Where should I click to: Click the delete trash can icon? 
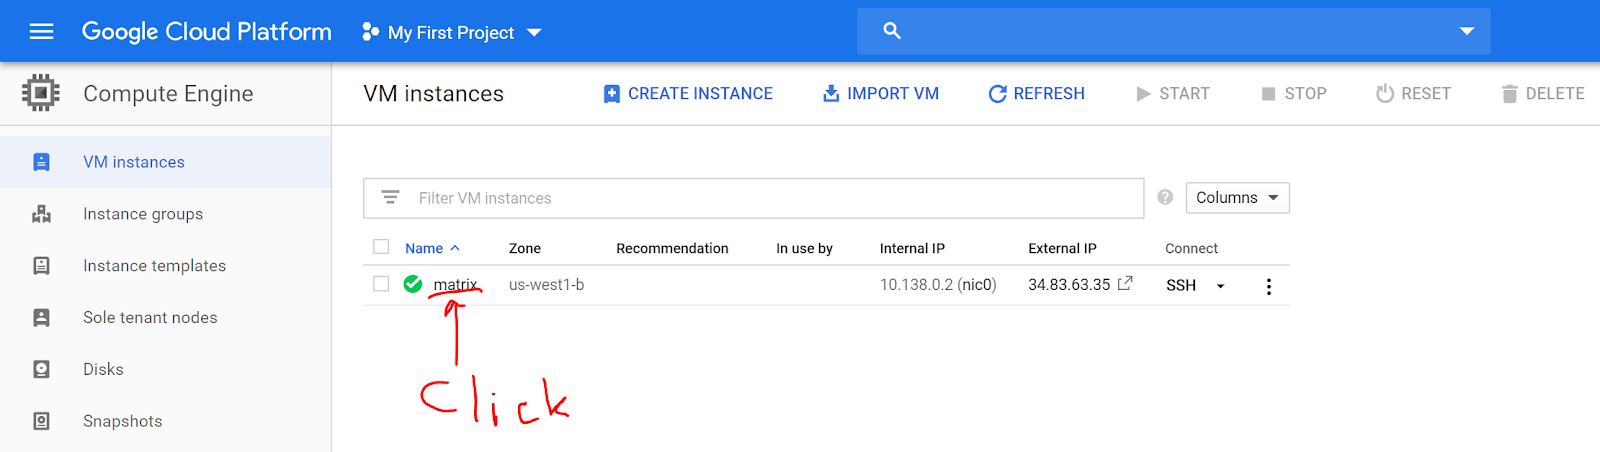click(1510, 94)
